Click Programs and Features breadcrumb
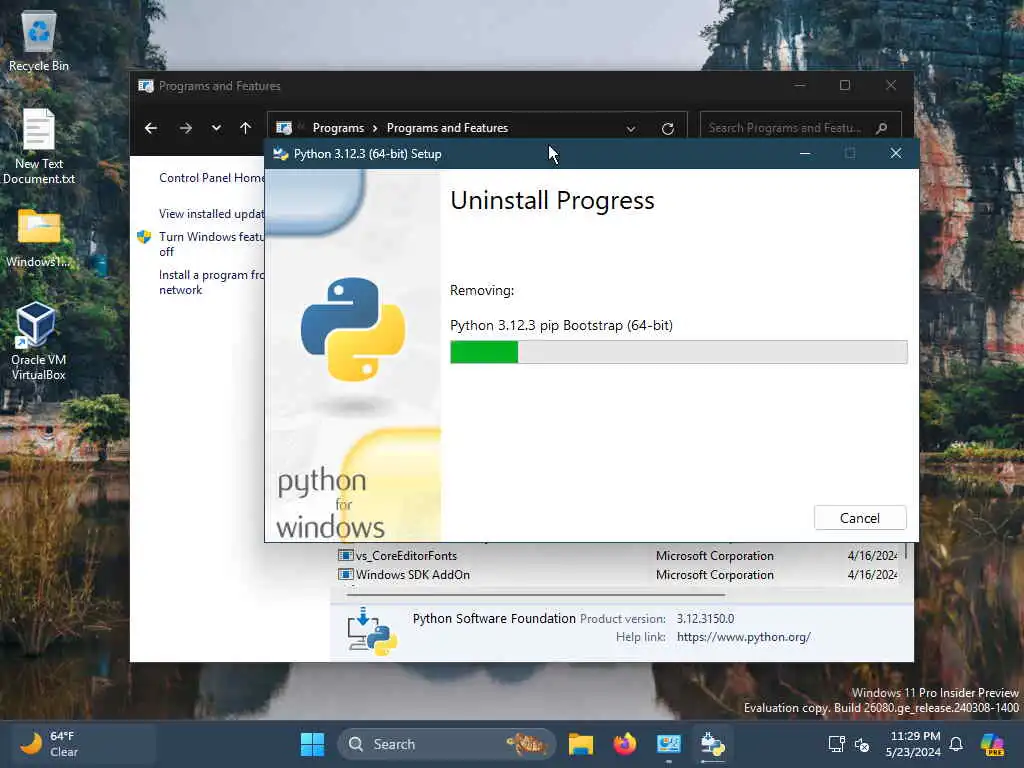Screen dimensions: 1024x768 click(x=447, y=128)
